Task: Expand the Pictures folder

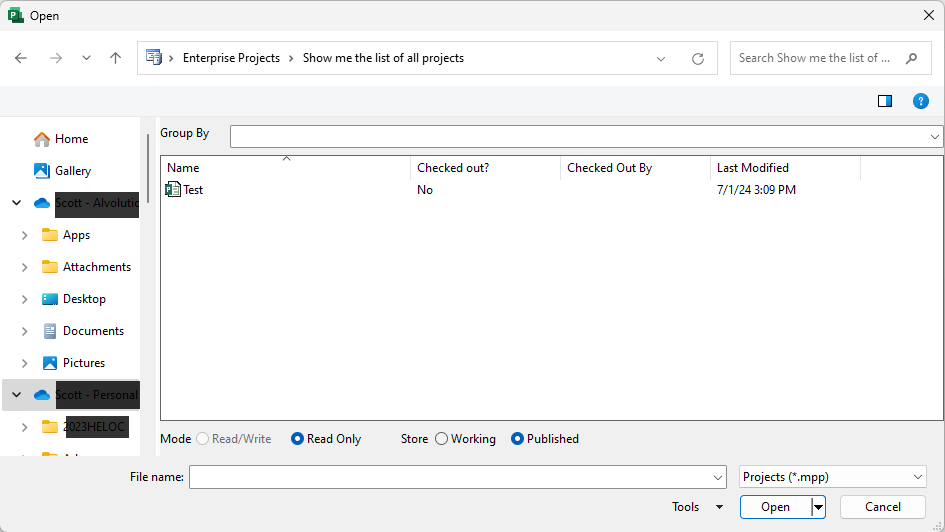Action: point(25,363)
